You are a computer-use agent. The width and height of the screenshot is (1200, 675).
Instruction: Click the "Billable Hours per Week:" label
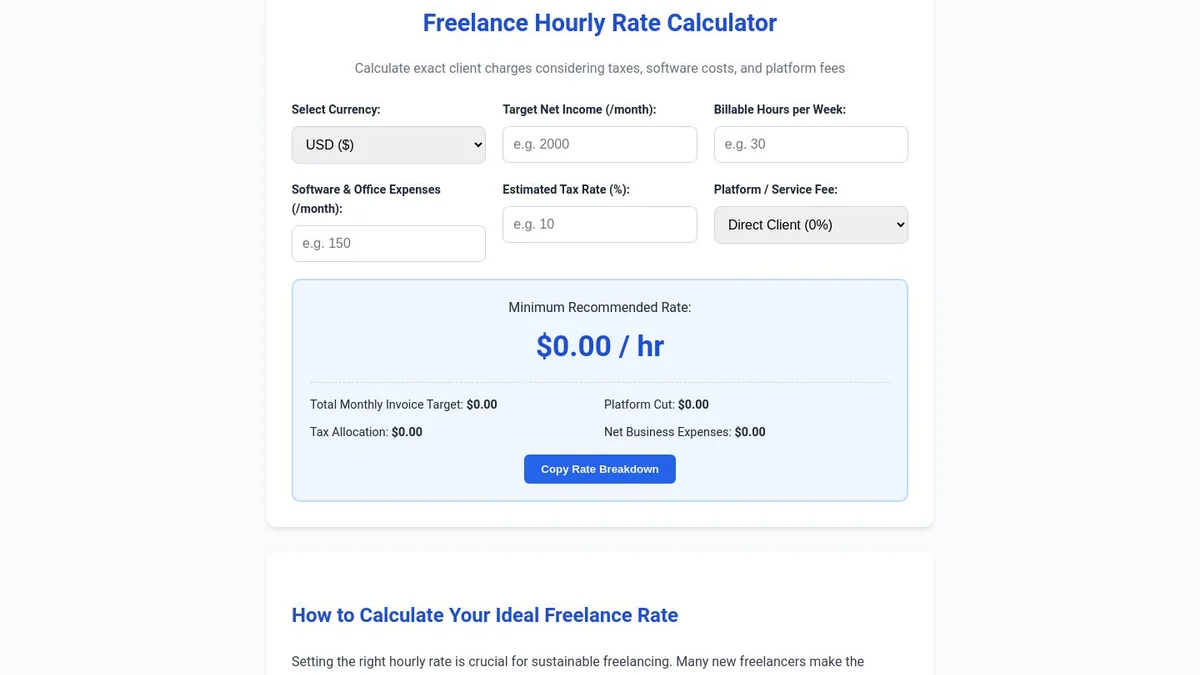780,110
